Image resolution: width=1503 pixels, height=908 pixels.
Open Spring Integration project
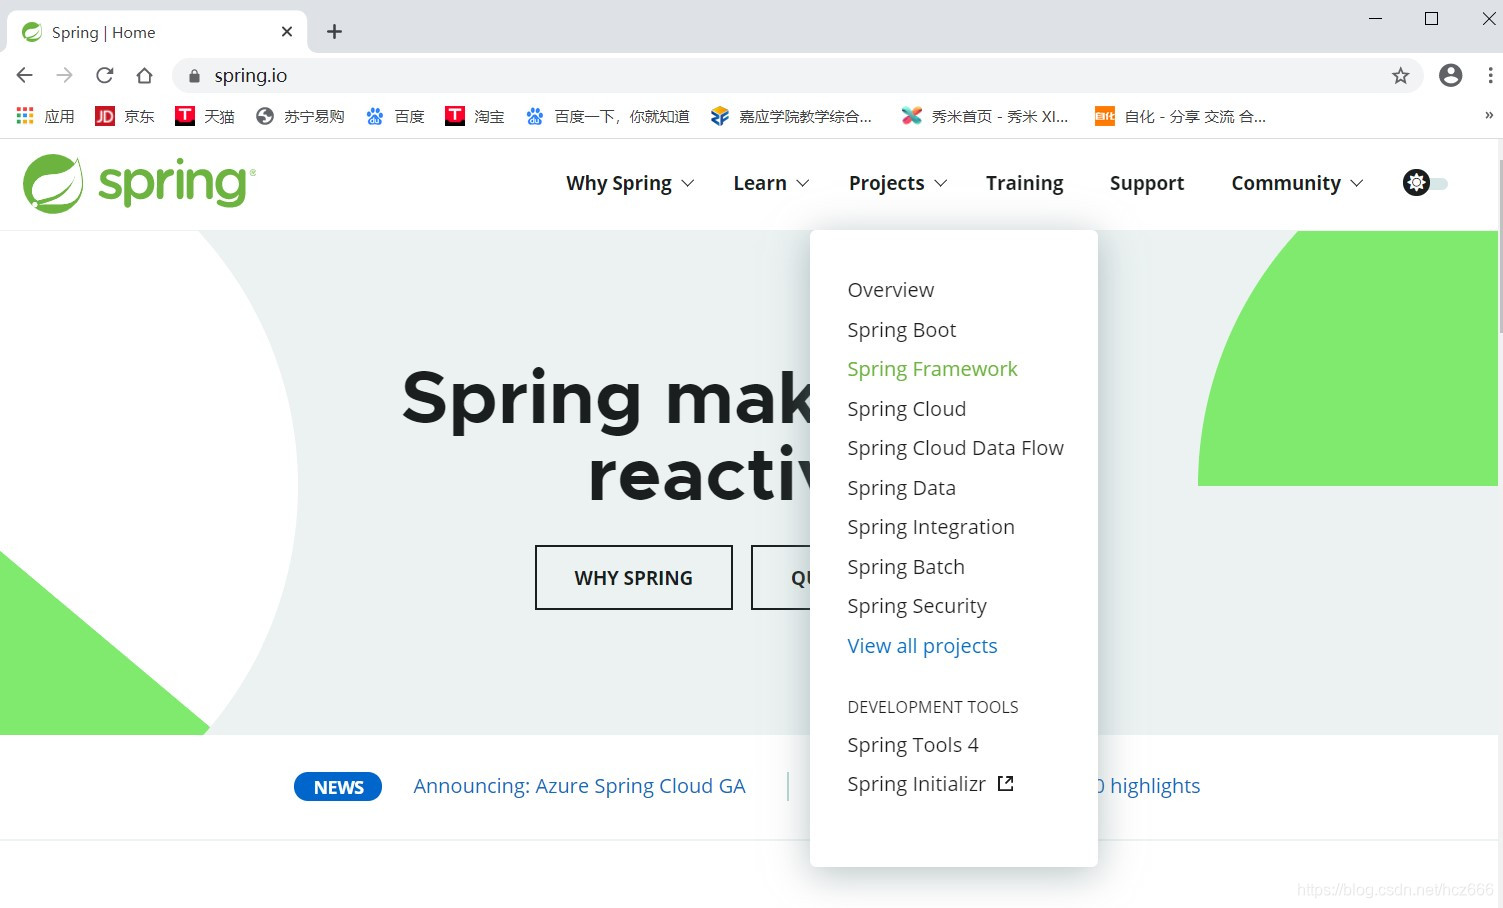(x=930, y=527)
